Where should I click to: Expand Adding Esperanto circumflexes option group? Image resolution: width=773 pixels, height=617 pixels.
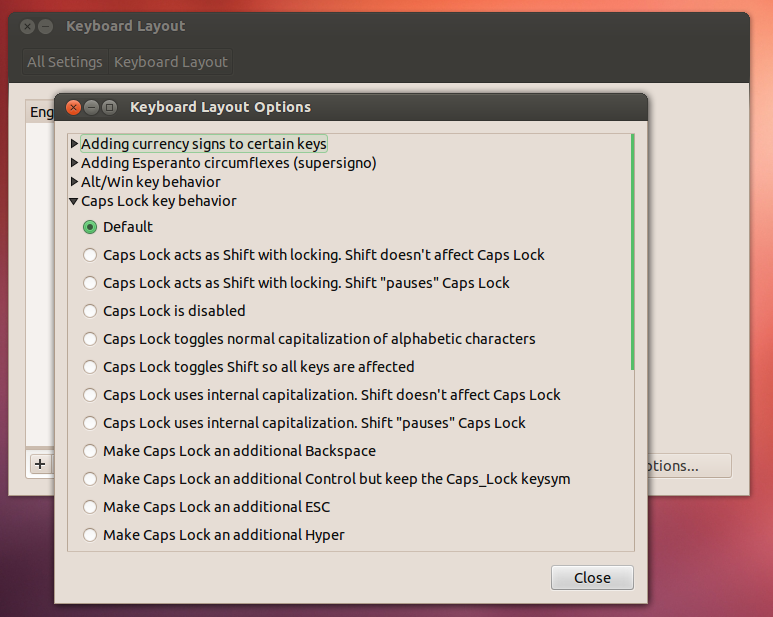tap(75, 163)
